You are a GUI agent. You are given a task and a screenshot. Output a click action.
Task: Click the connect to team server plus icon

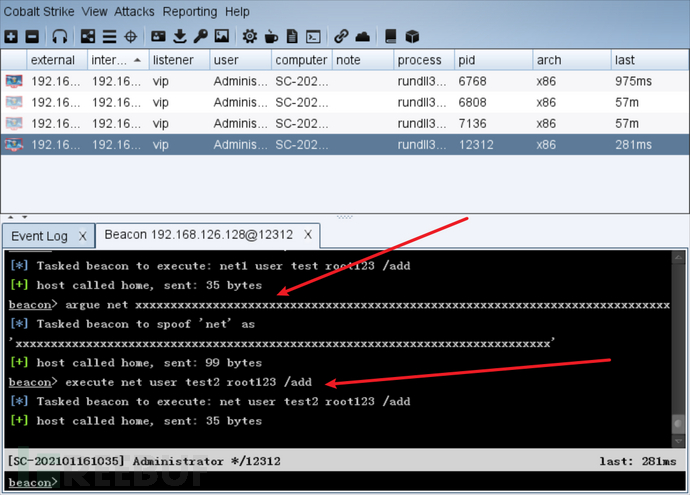click(11, 36)
